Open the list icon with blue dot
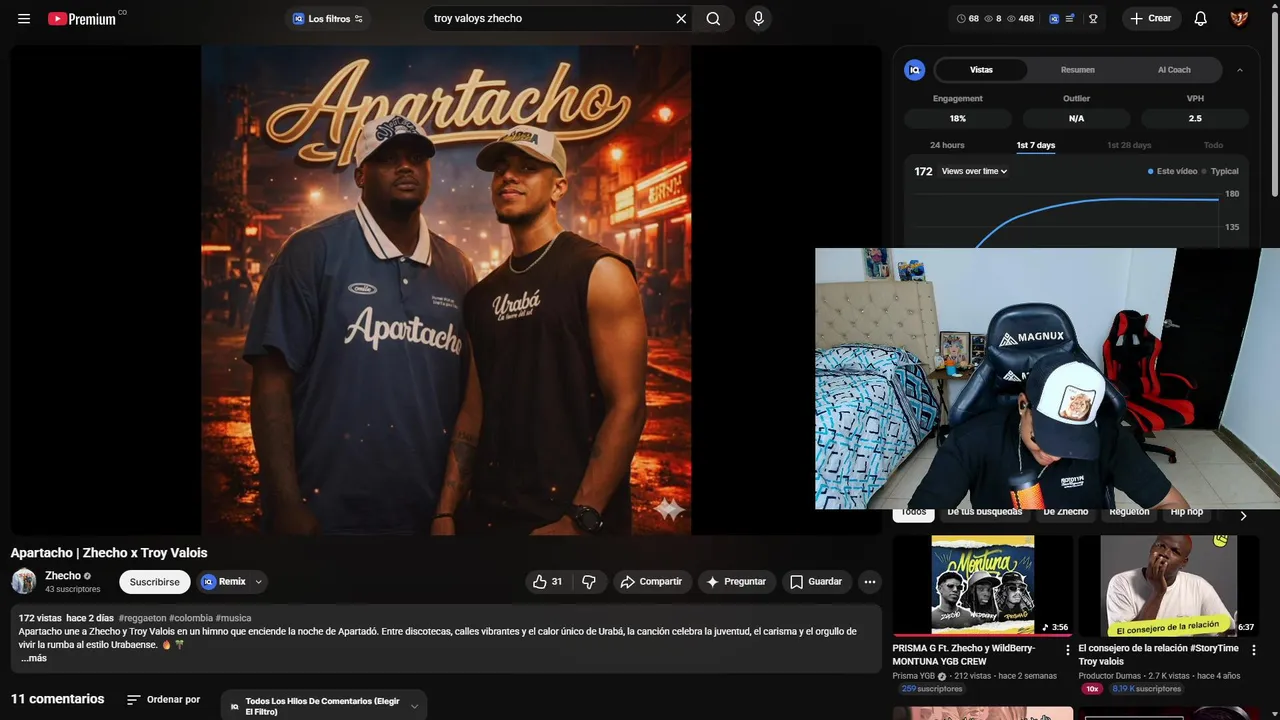The image size is (1280, 720). (1070, 18)
